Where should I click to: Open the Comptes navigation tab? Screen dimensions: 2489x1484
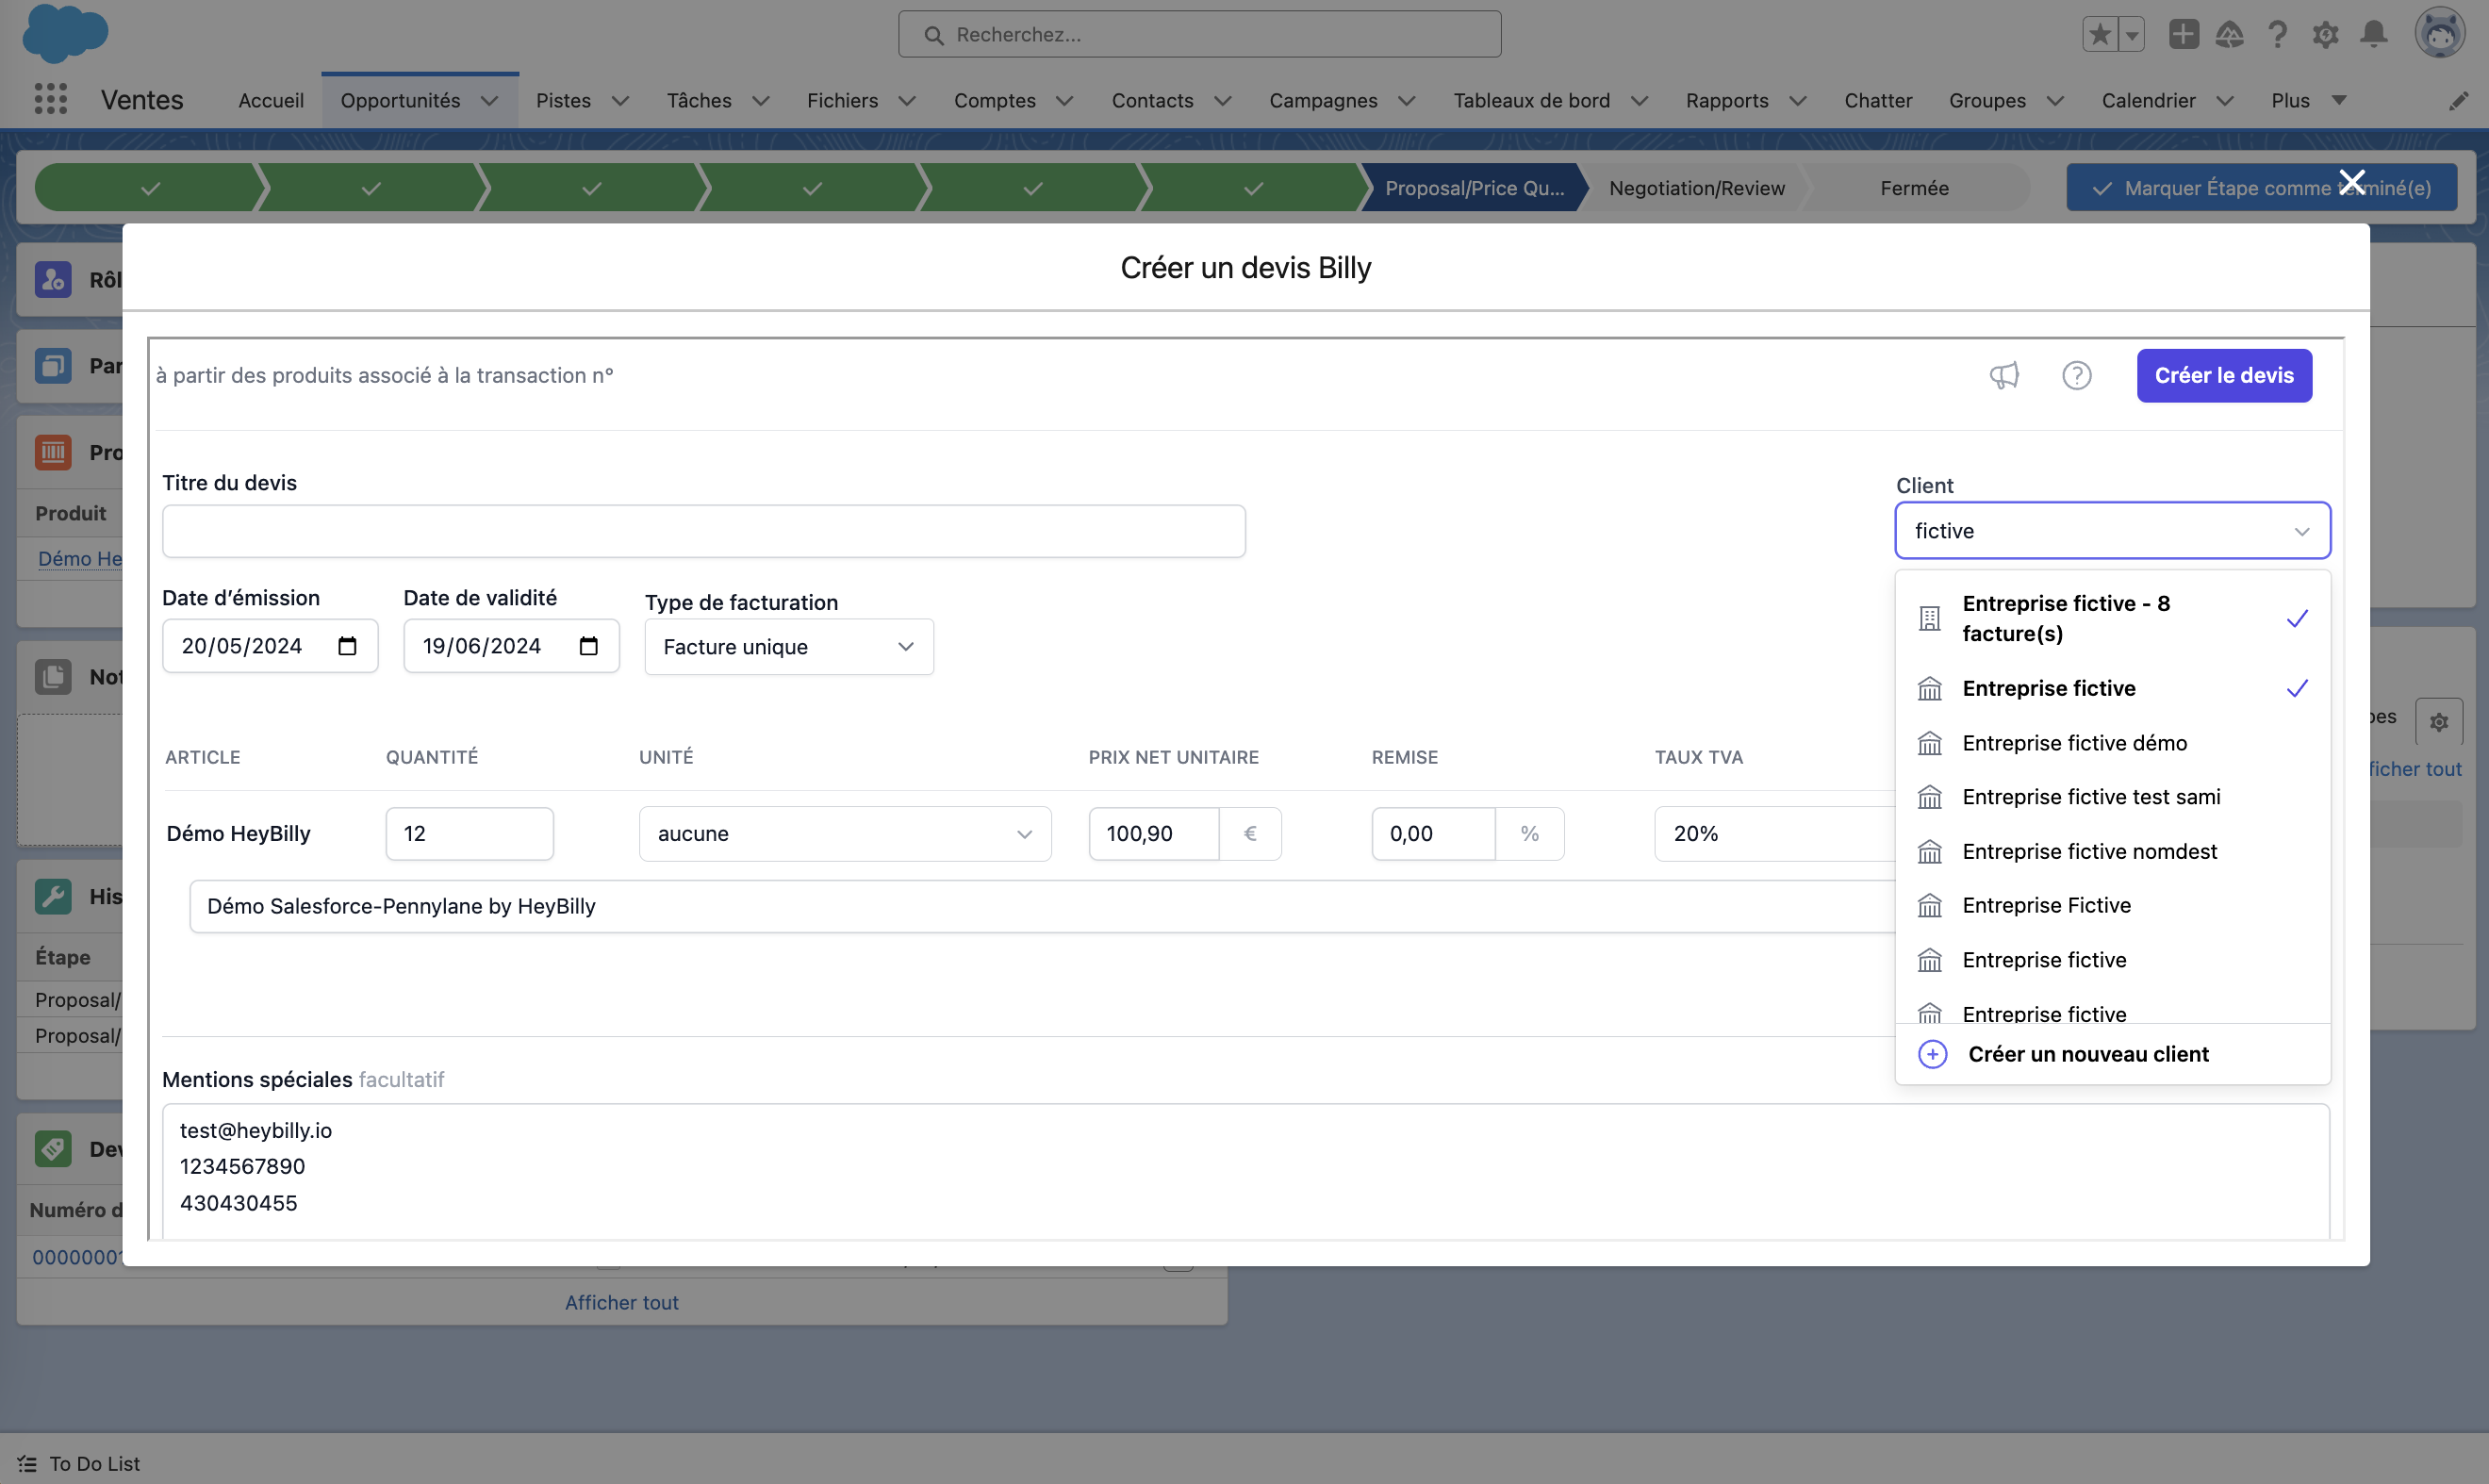pos(994,100)
